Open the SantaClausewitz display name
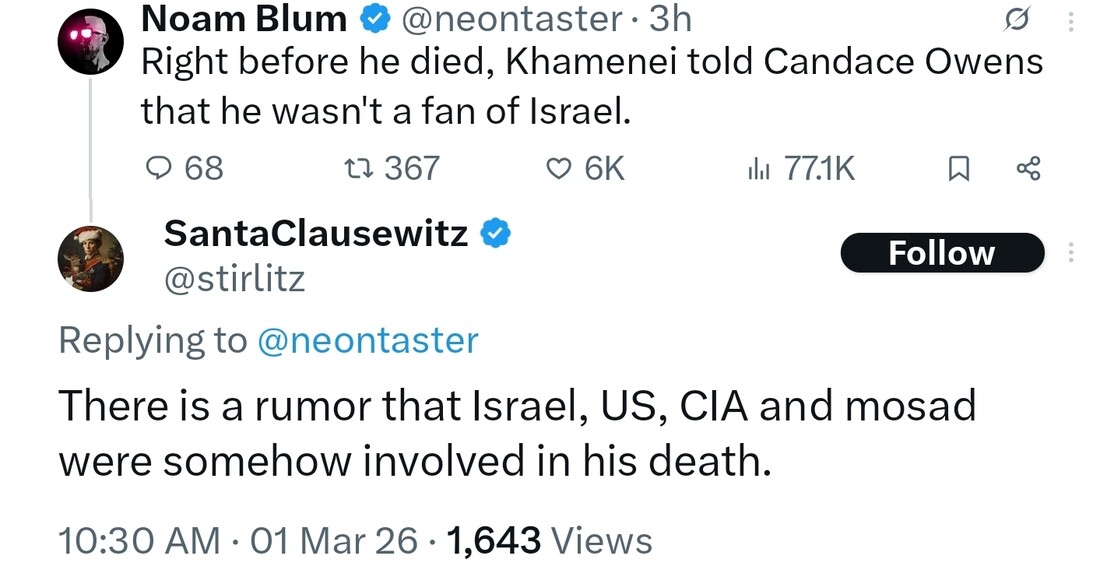This screenshot has height=577, width=1100. tap(315, 234)
